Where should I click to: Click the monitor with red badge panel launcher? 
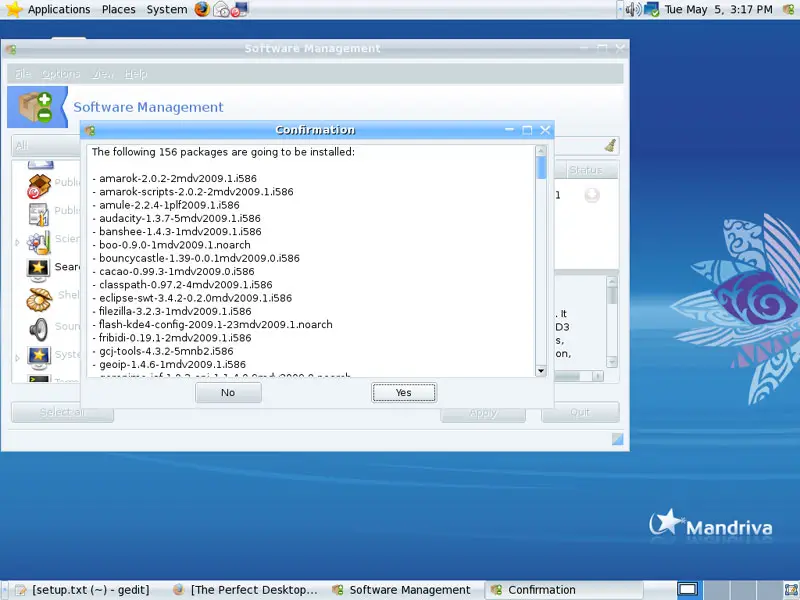click(x=239, y=9)
